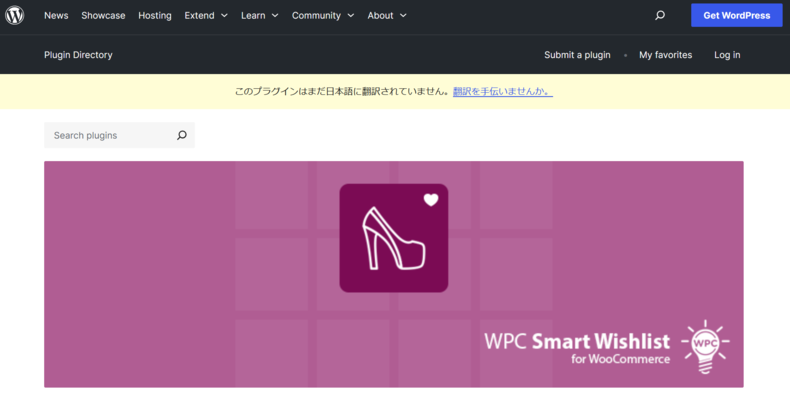Viewport: 790px width, 398px height.
Task: Click the WPC lightbulb logo
Action: point(705,347)
